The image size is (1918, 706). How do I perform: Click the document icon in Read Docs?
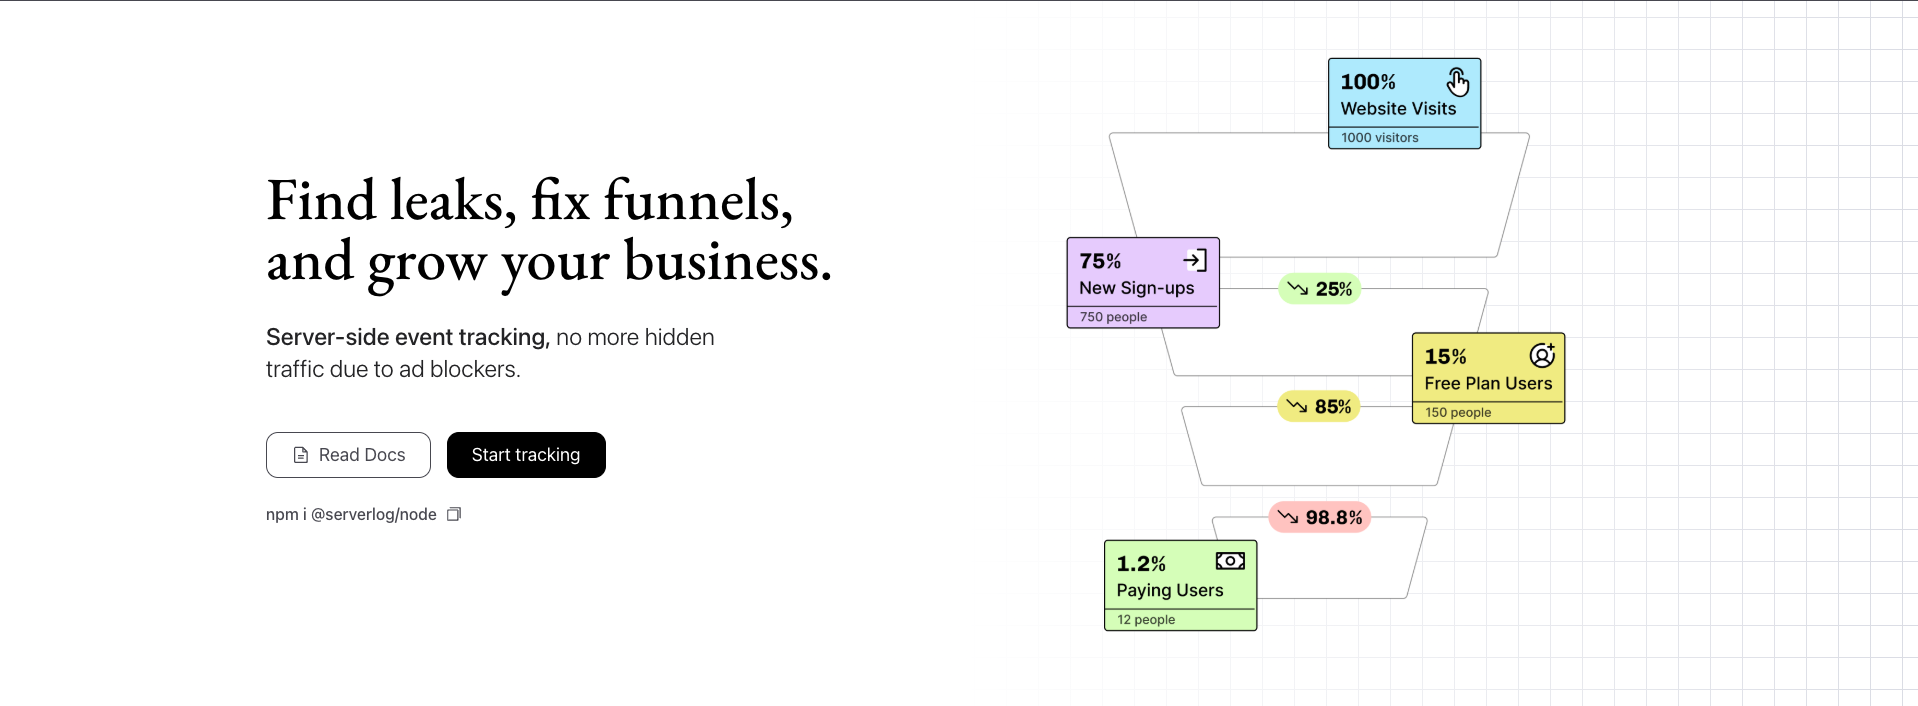pos(301,455)
